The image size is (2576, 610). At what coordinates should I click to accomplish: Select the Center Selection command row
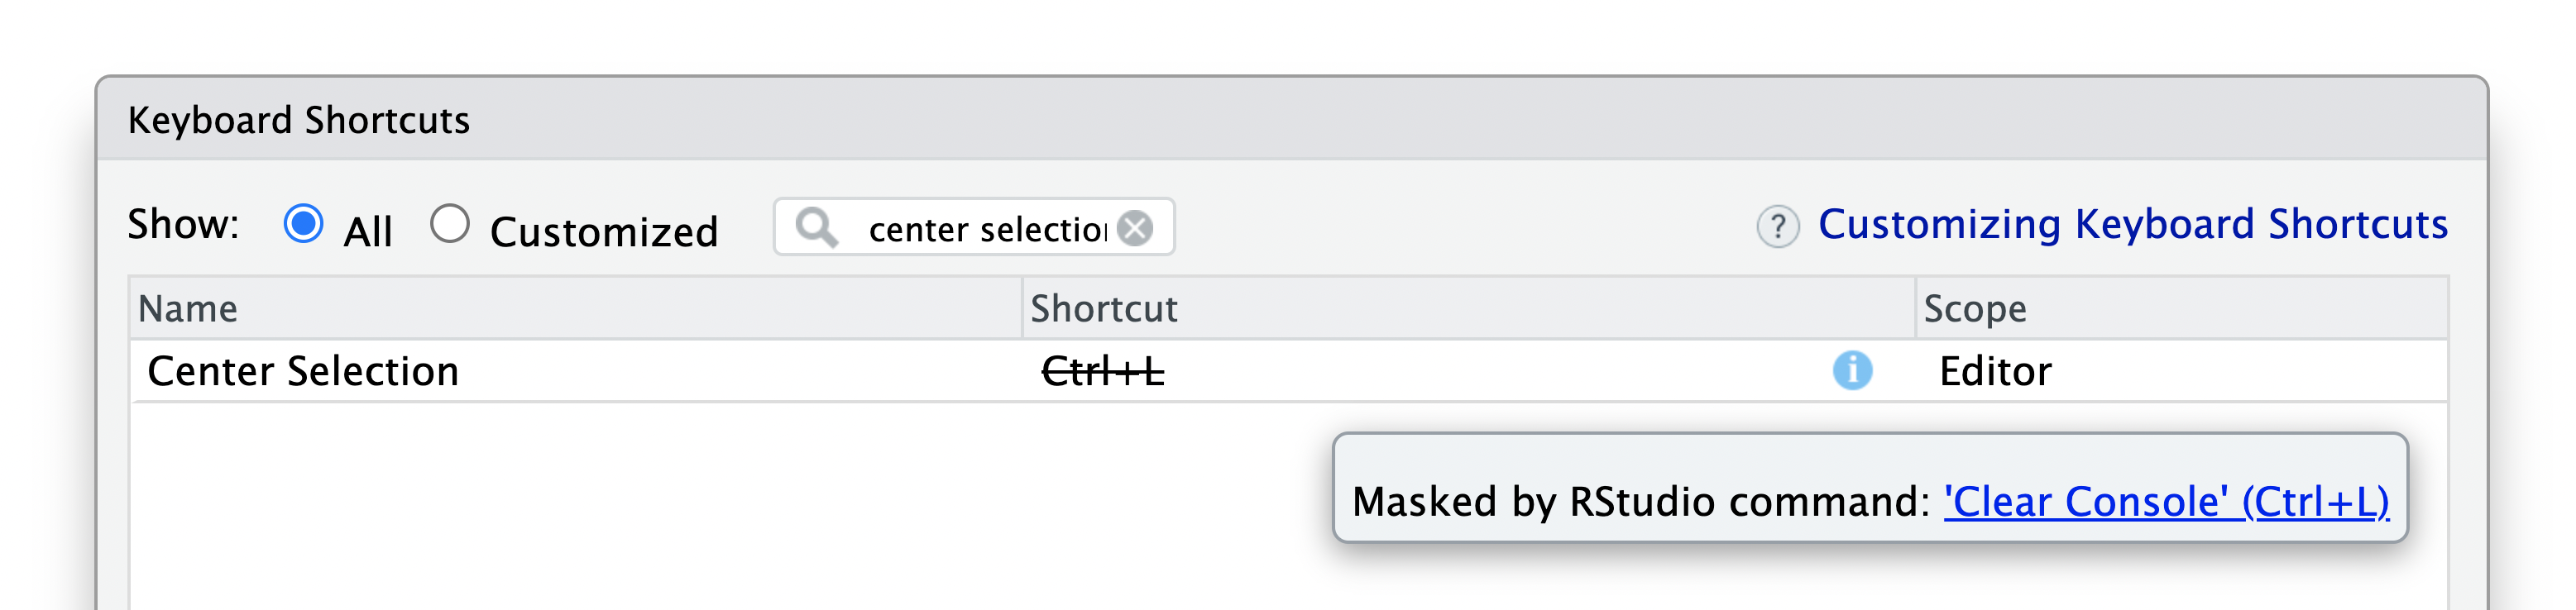pyautogui.click(x=1289, y=372)
